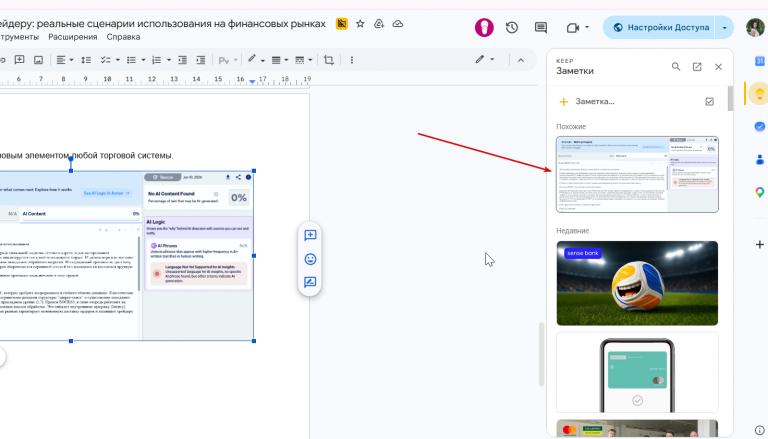Open the Mastercard logo note at bottom
Screen dimensions: 768x439
click(637, 428)
